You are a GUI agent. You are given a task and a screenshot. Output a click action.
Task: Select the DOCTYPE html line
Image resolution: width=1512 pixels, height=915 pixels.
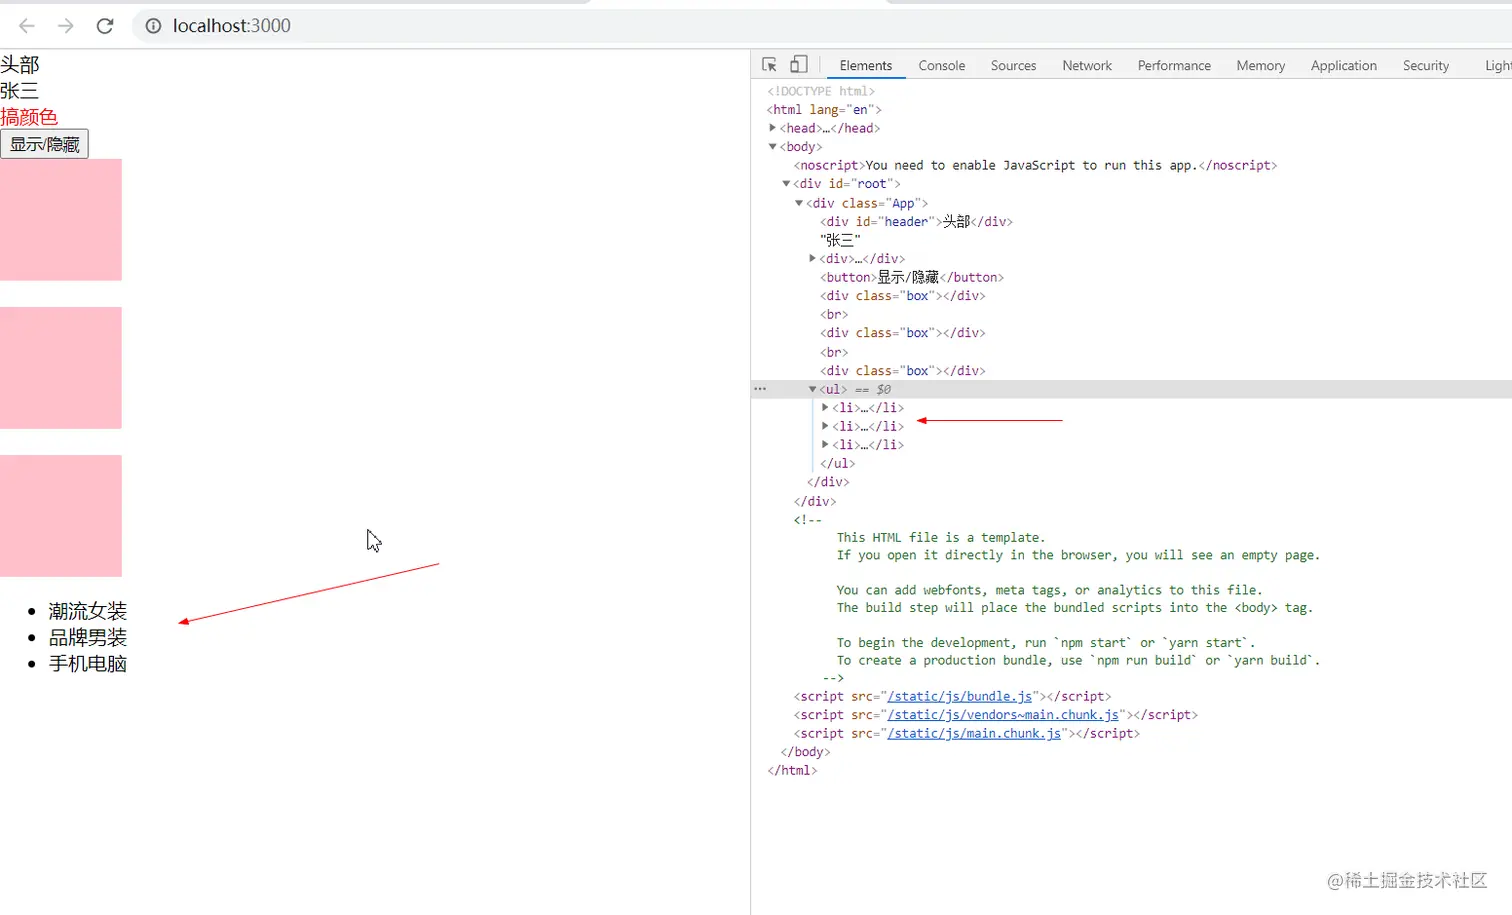[821, 91]
